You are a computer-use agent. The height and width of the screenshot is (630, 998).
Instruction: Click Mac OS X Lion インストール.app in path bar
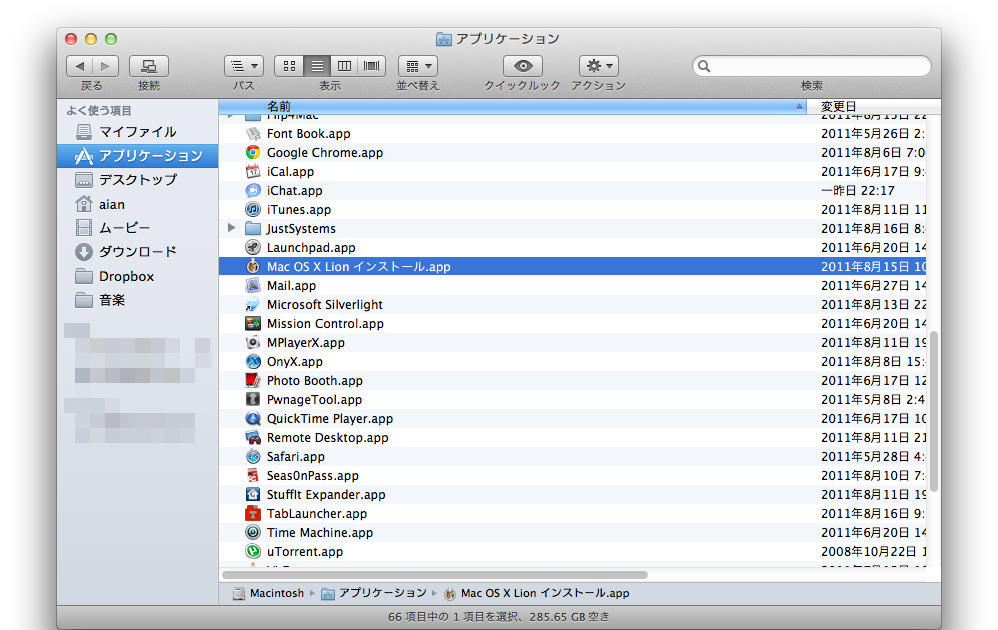537,593
